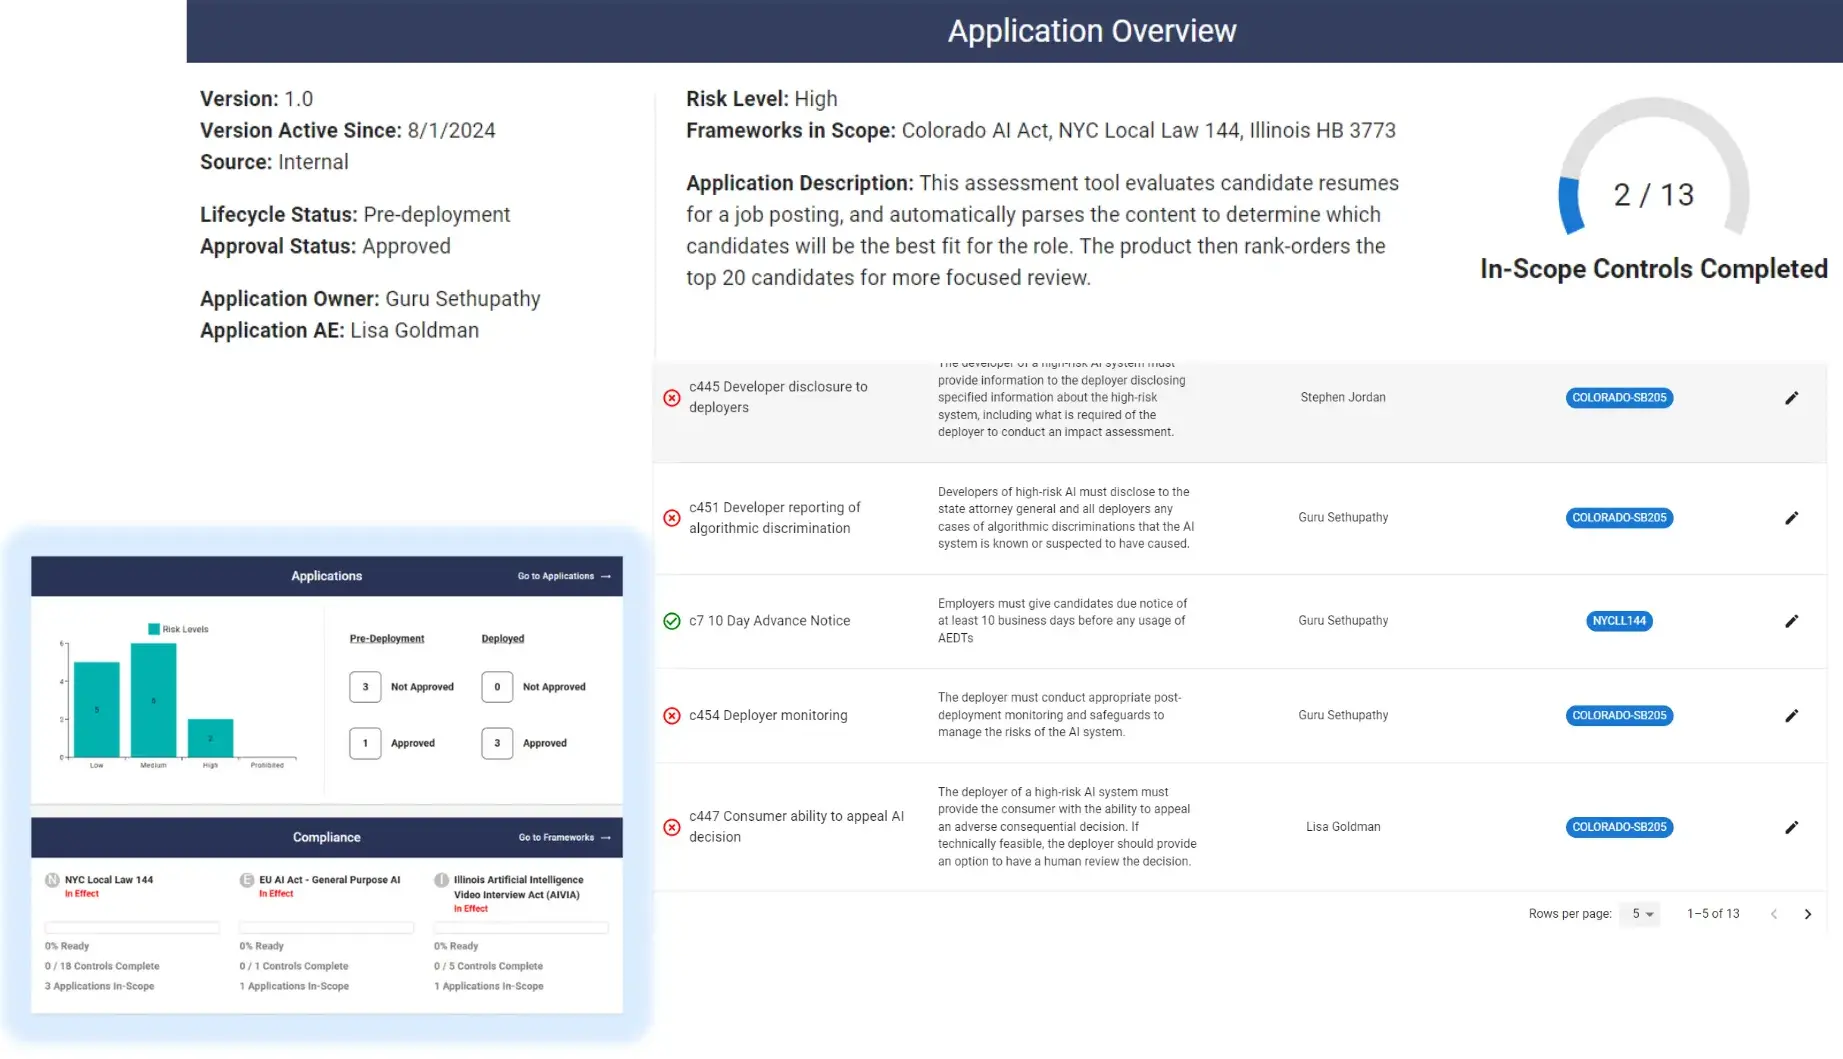Edit the c445 Developer disclosure control
1843x1059 pixels.
point(1791,397)
